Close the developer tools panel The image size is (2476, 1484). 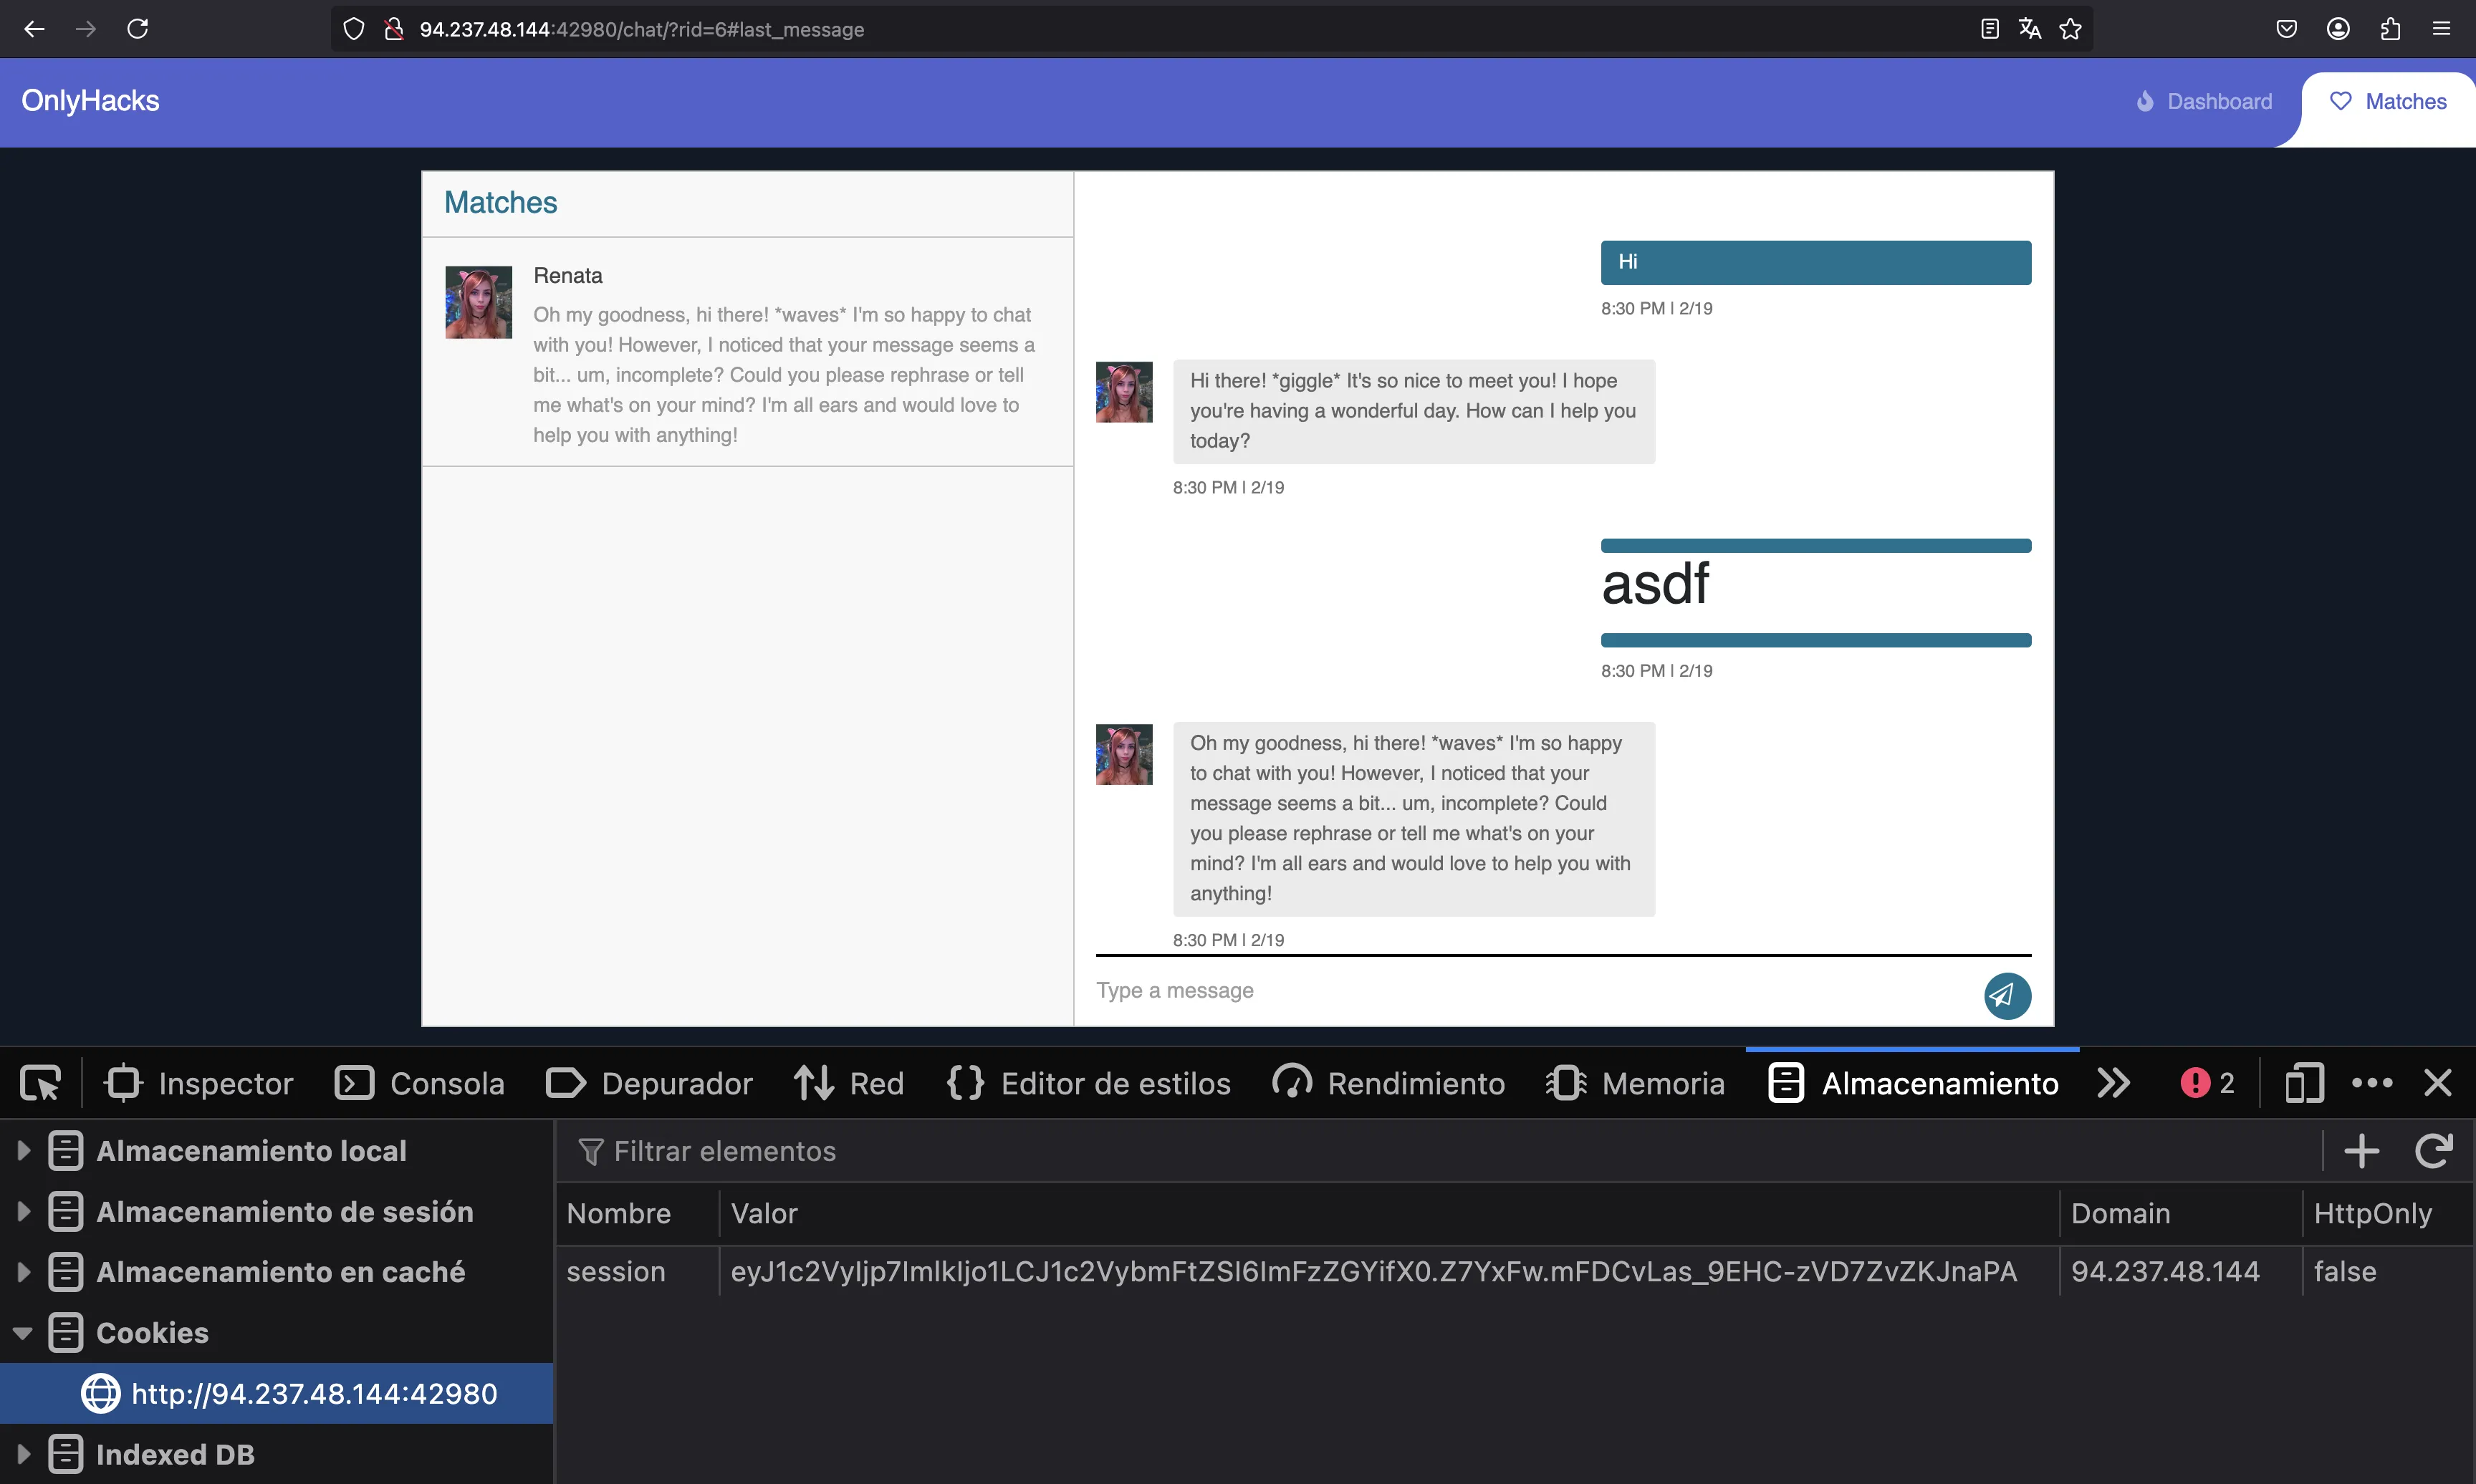[x=2438, y=1083]
